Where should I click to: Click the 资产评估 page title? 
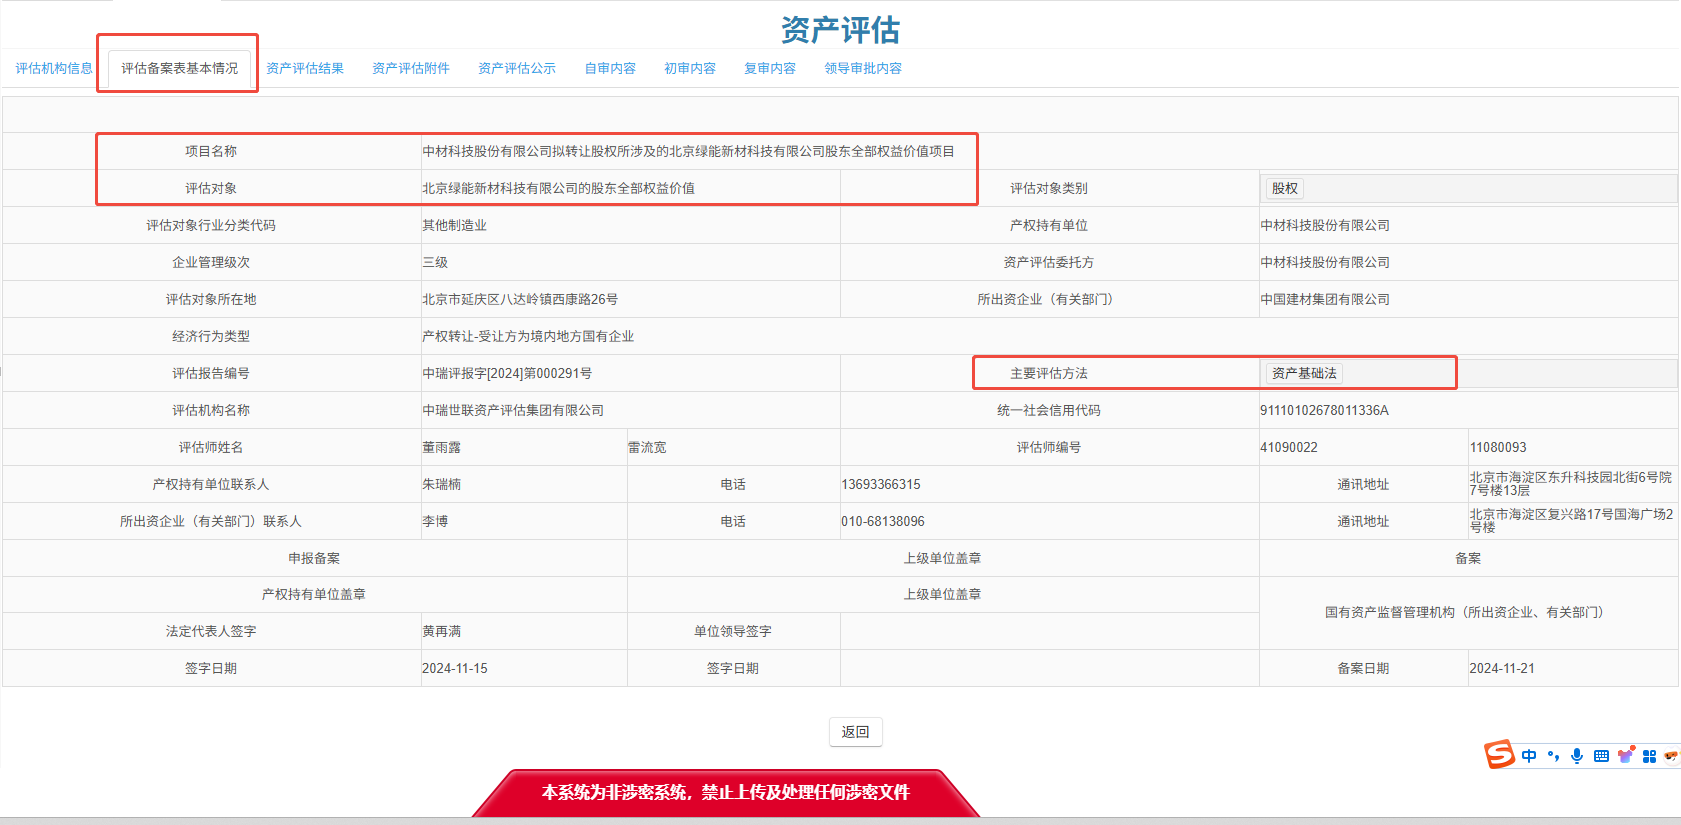[840, 30]
